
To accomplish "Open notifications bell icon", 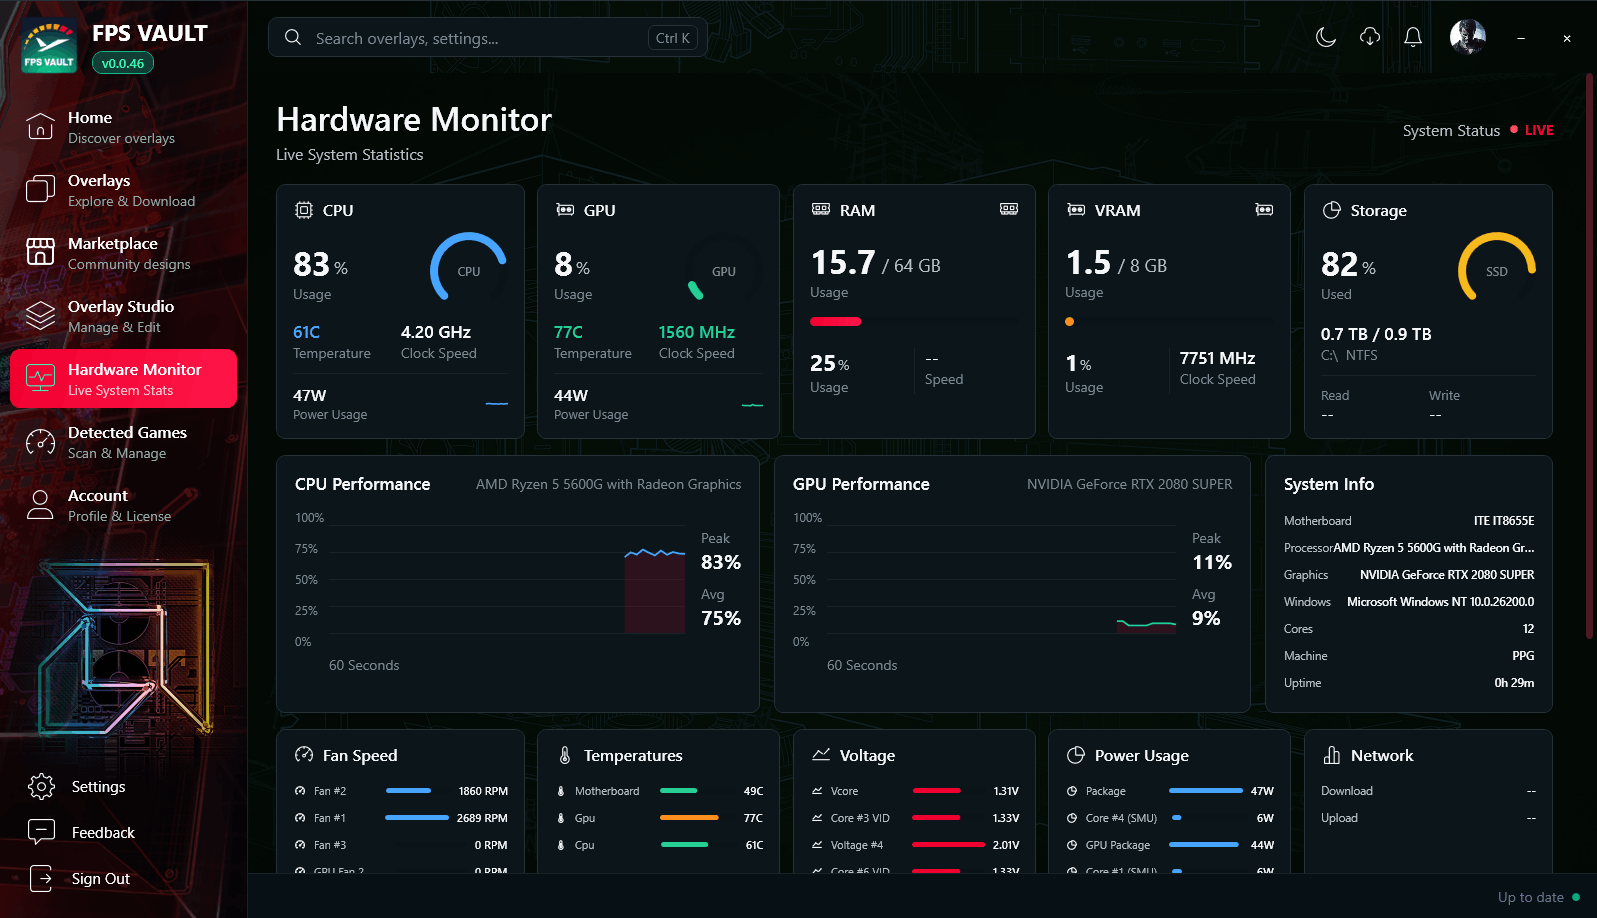I will pos(1413,38).
